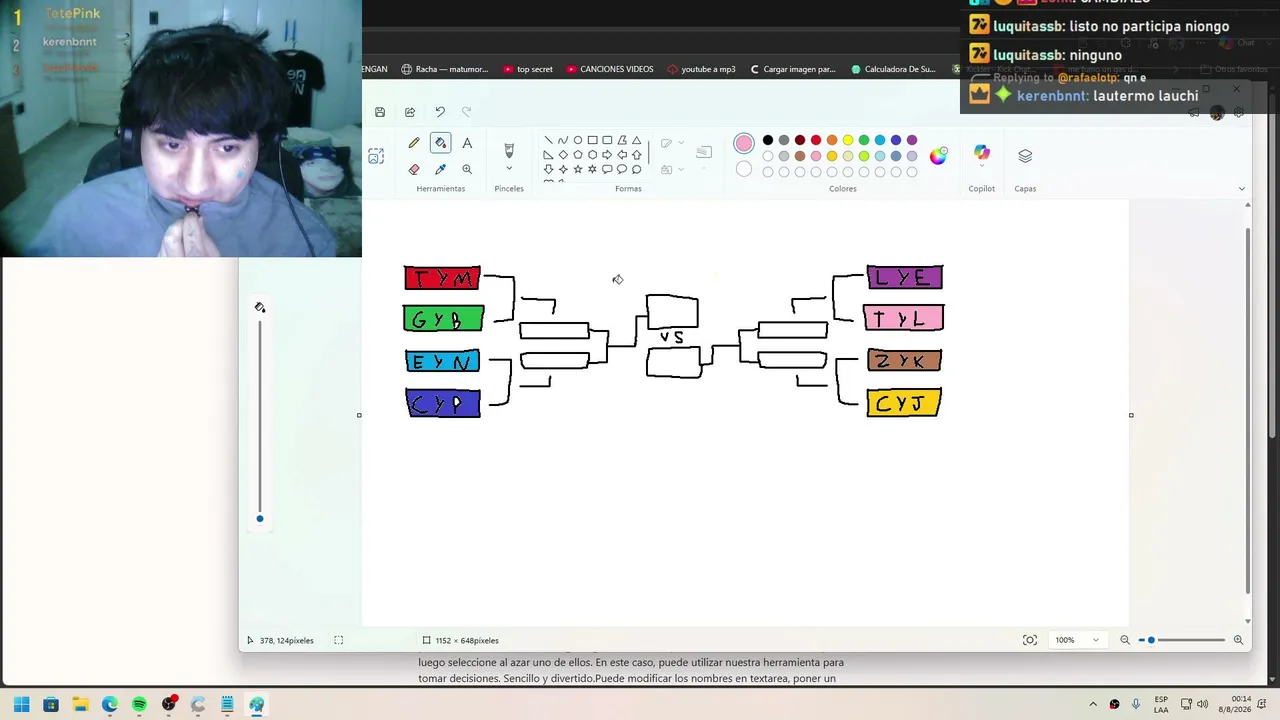Select the Color picker eyedropper tool
The image size is (1280, 720).
point(440,169)
